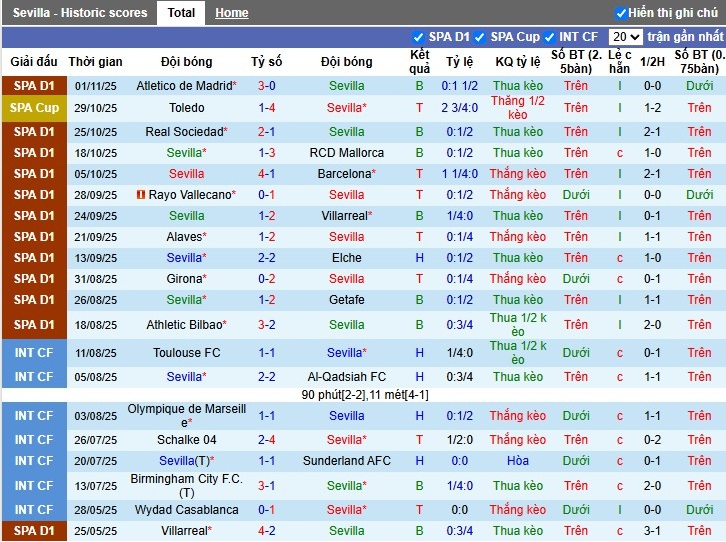726x542 pixels.
Task: Uncheck the SPA Cup filter checkbox
Action: click(x=480, y=37)
